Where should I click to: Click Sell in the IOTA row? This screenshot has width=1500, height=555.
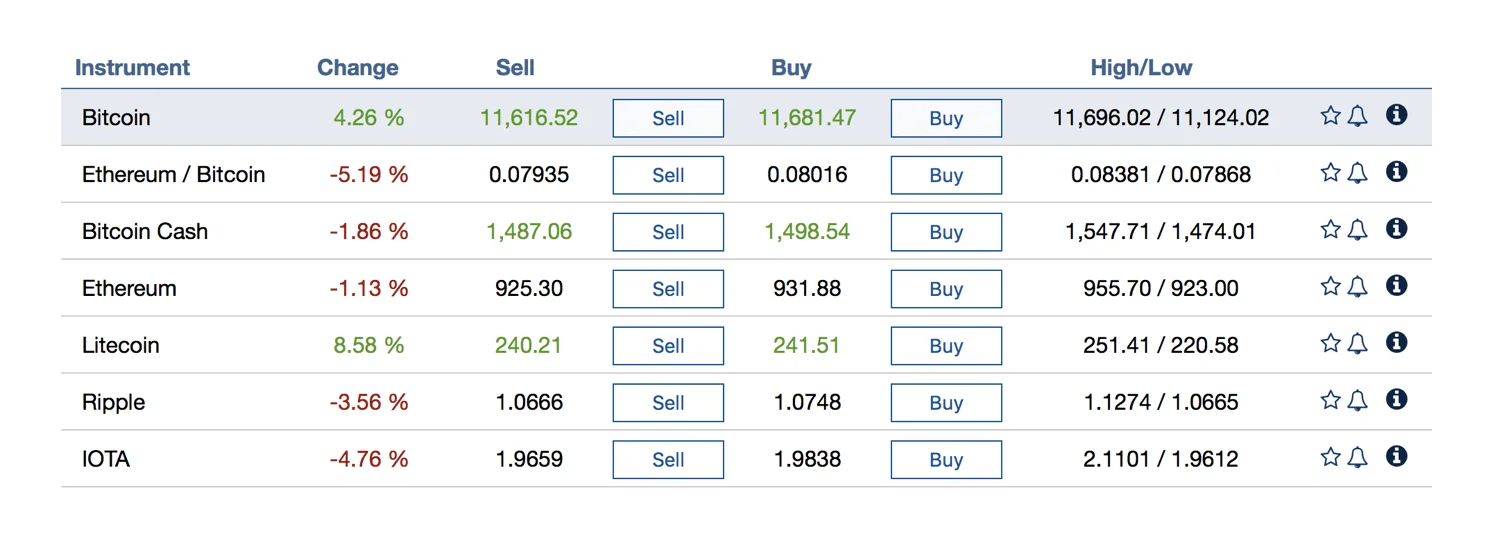pos(668,460)
